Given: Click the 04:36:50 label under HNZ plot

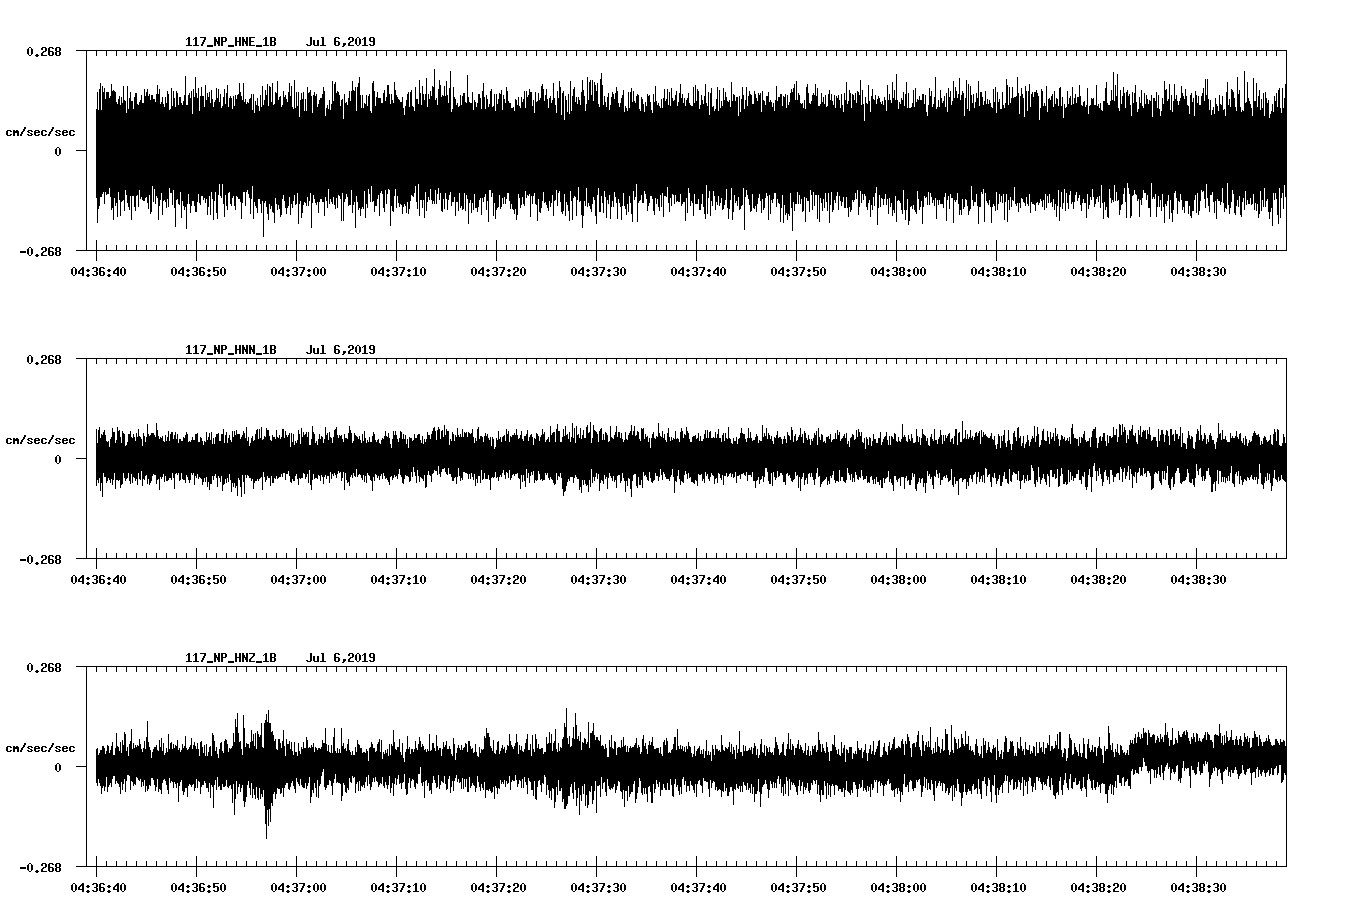Looking at the screenshot, I should click(x=197, y=887).
